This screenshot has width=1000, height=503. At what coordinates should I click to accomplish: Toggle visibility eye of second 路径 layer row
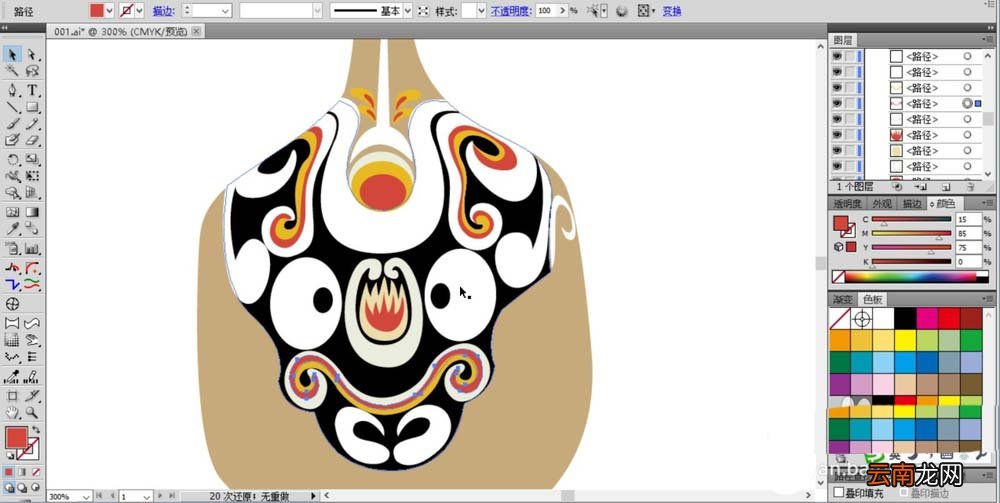point(837,72)
